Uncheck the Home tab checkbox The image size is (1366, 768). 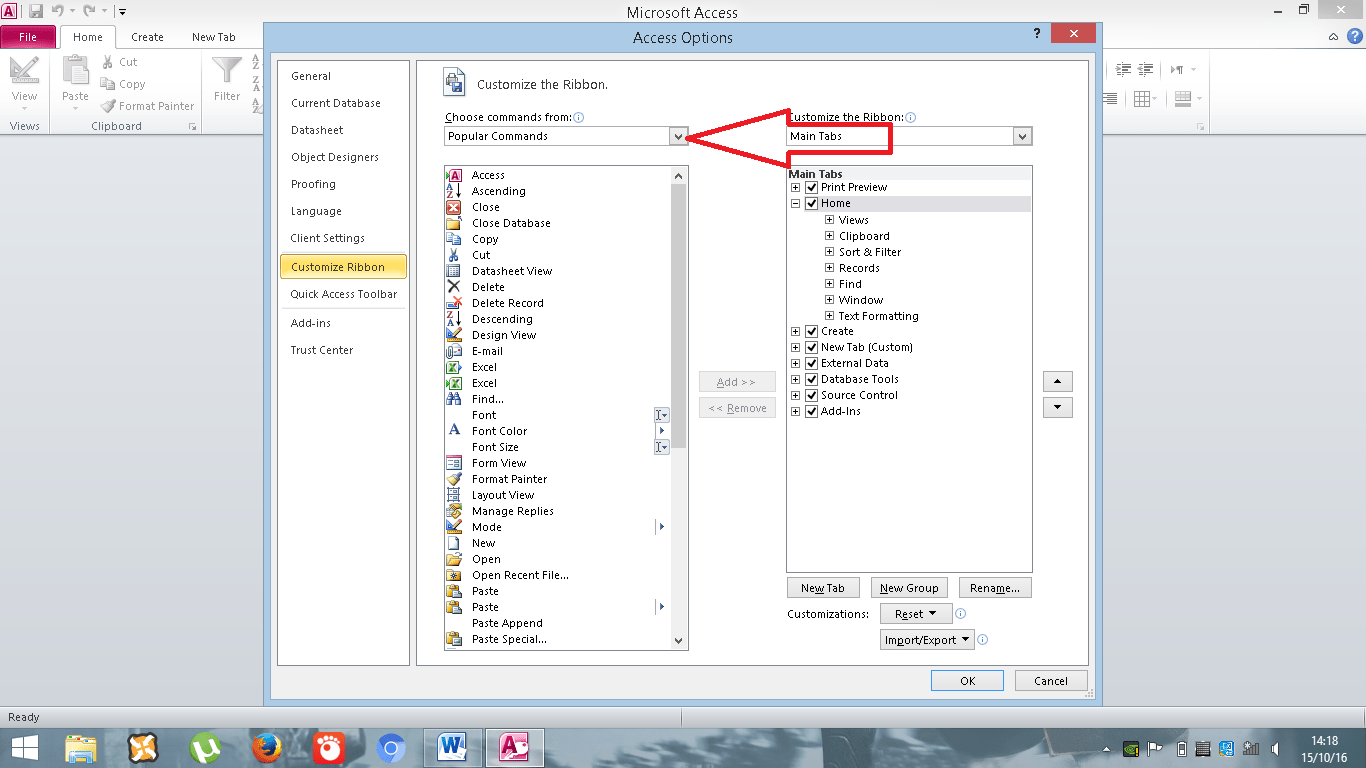pos(811,203)
